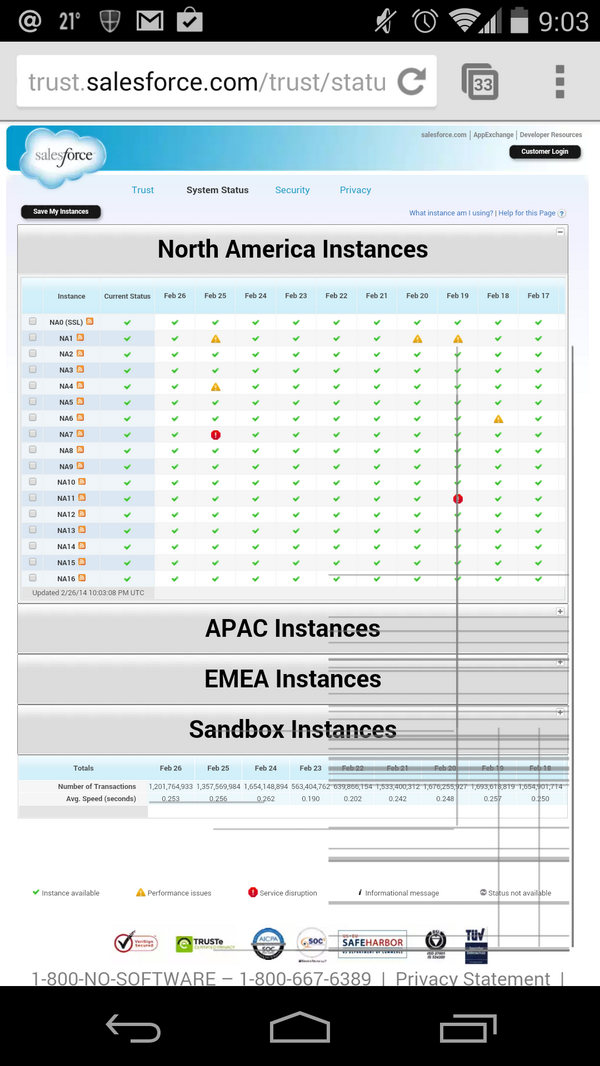Viewport: 600px width, 1066px height.
Task: Click the Save My Instances button
Action: click(x=60, y=211)
